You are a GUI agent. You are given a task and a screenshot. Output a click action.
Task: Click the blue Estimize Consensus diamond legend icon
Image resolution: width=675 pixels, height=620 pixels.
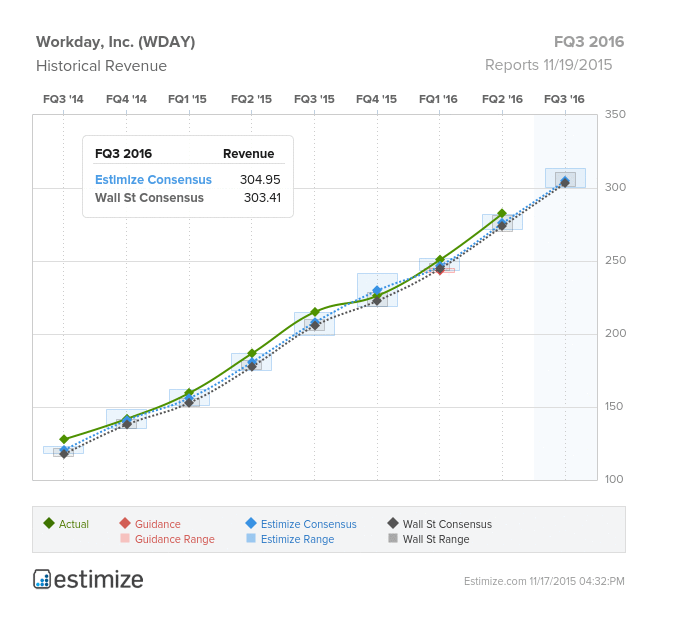(251, 523)
